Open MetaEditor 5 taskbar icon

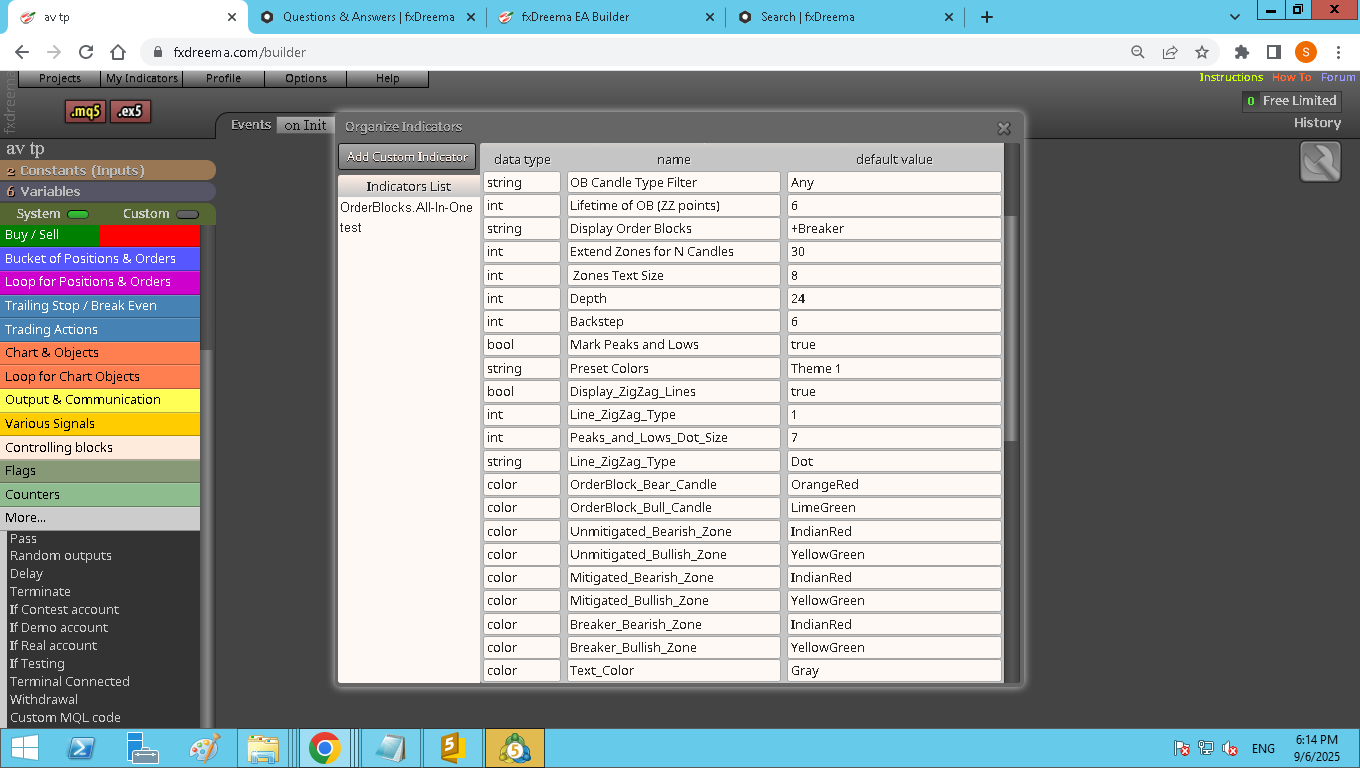tap(454, 748)
